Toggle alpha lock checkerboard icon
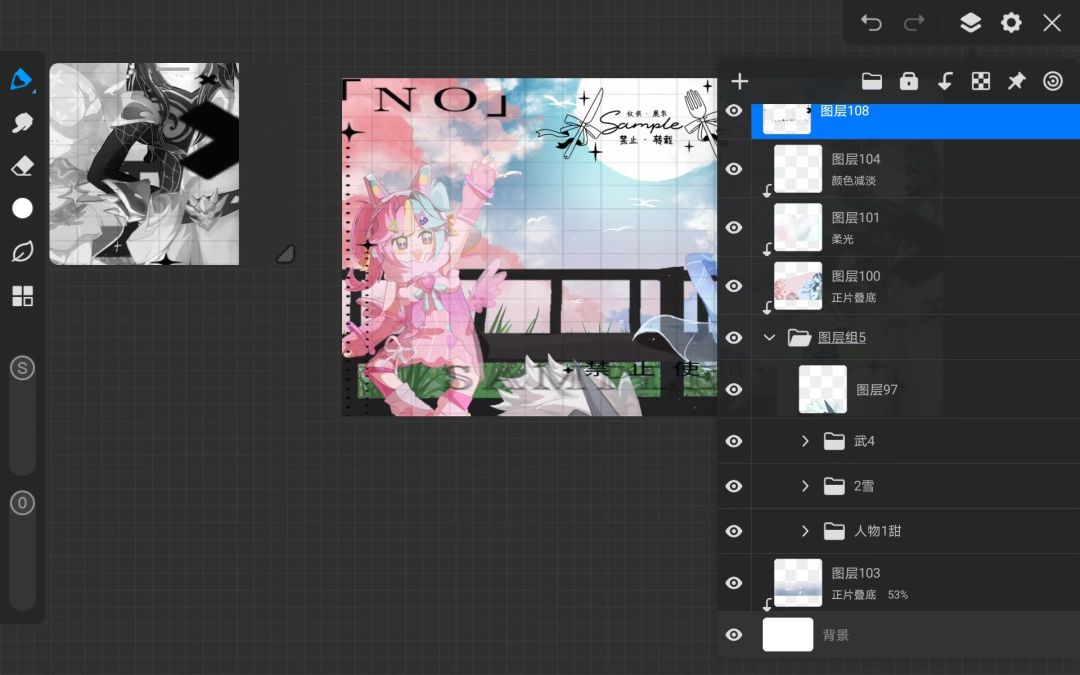 (x=981, y=81)
